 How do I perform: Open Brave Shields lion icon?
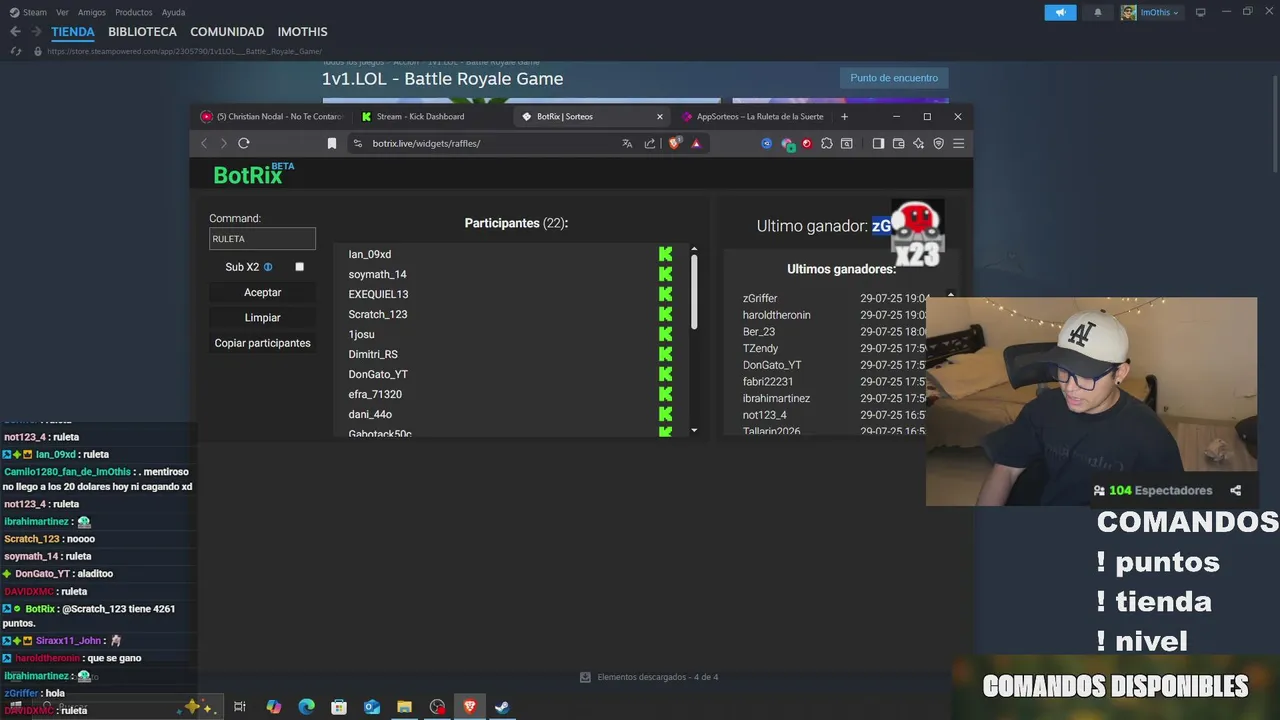(674, 143)
